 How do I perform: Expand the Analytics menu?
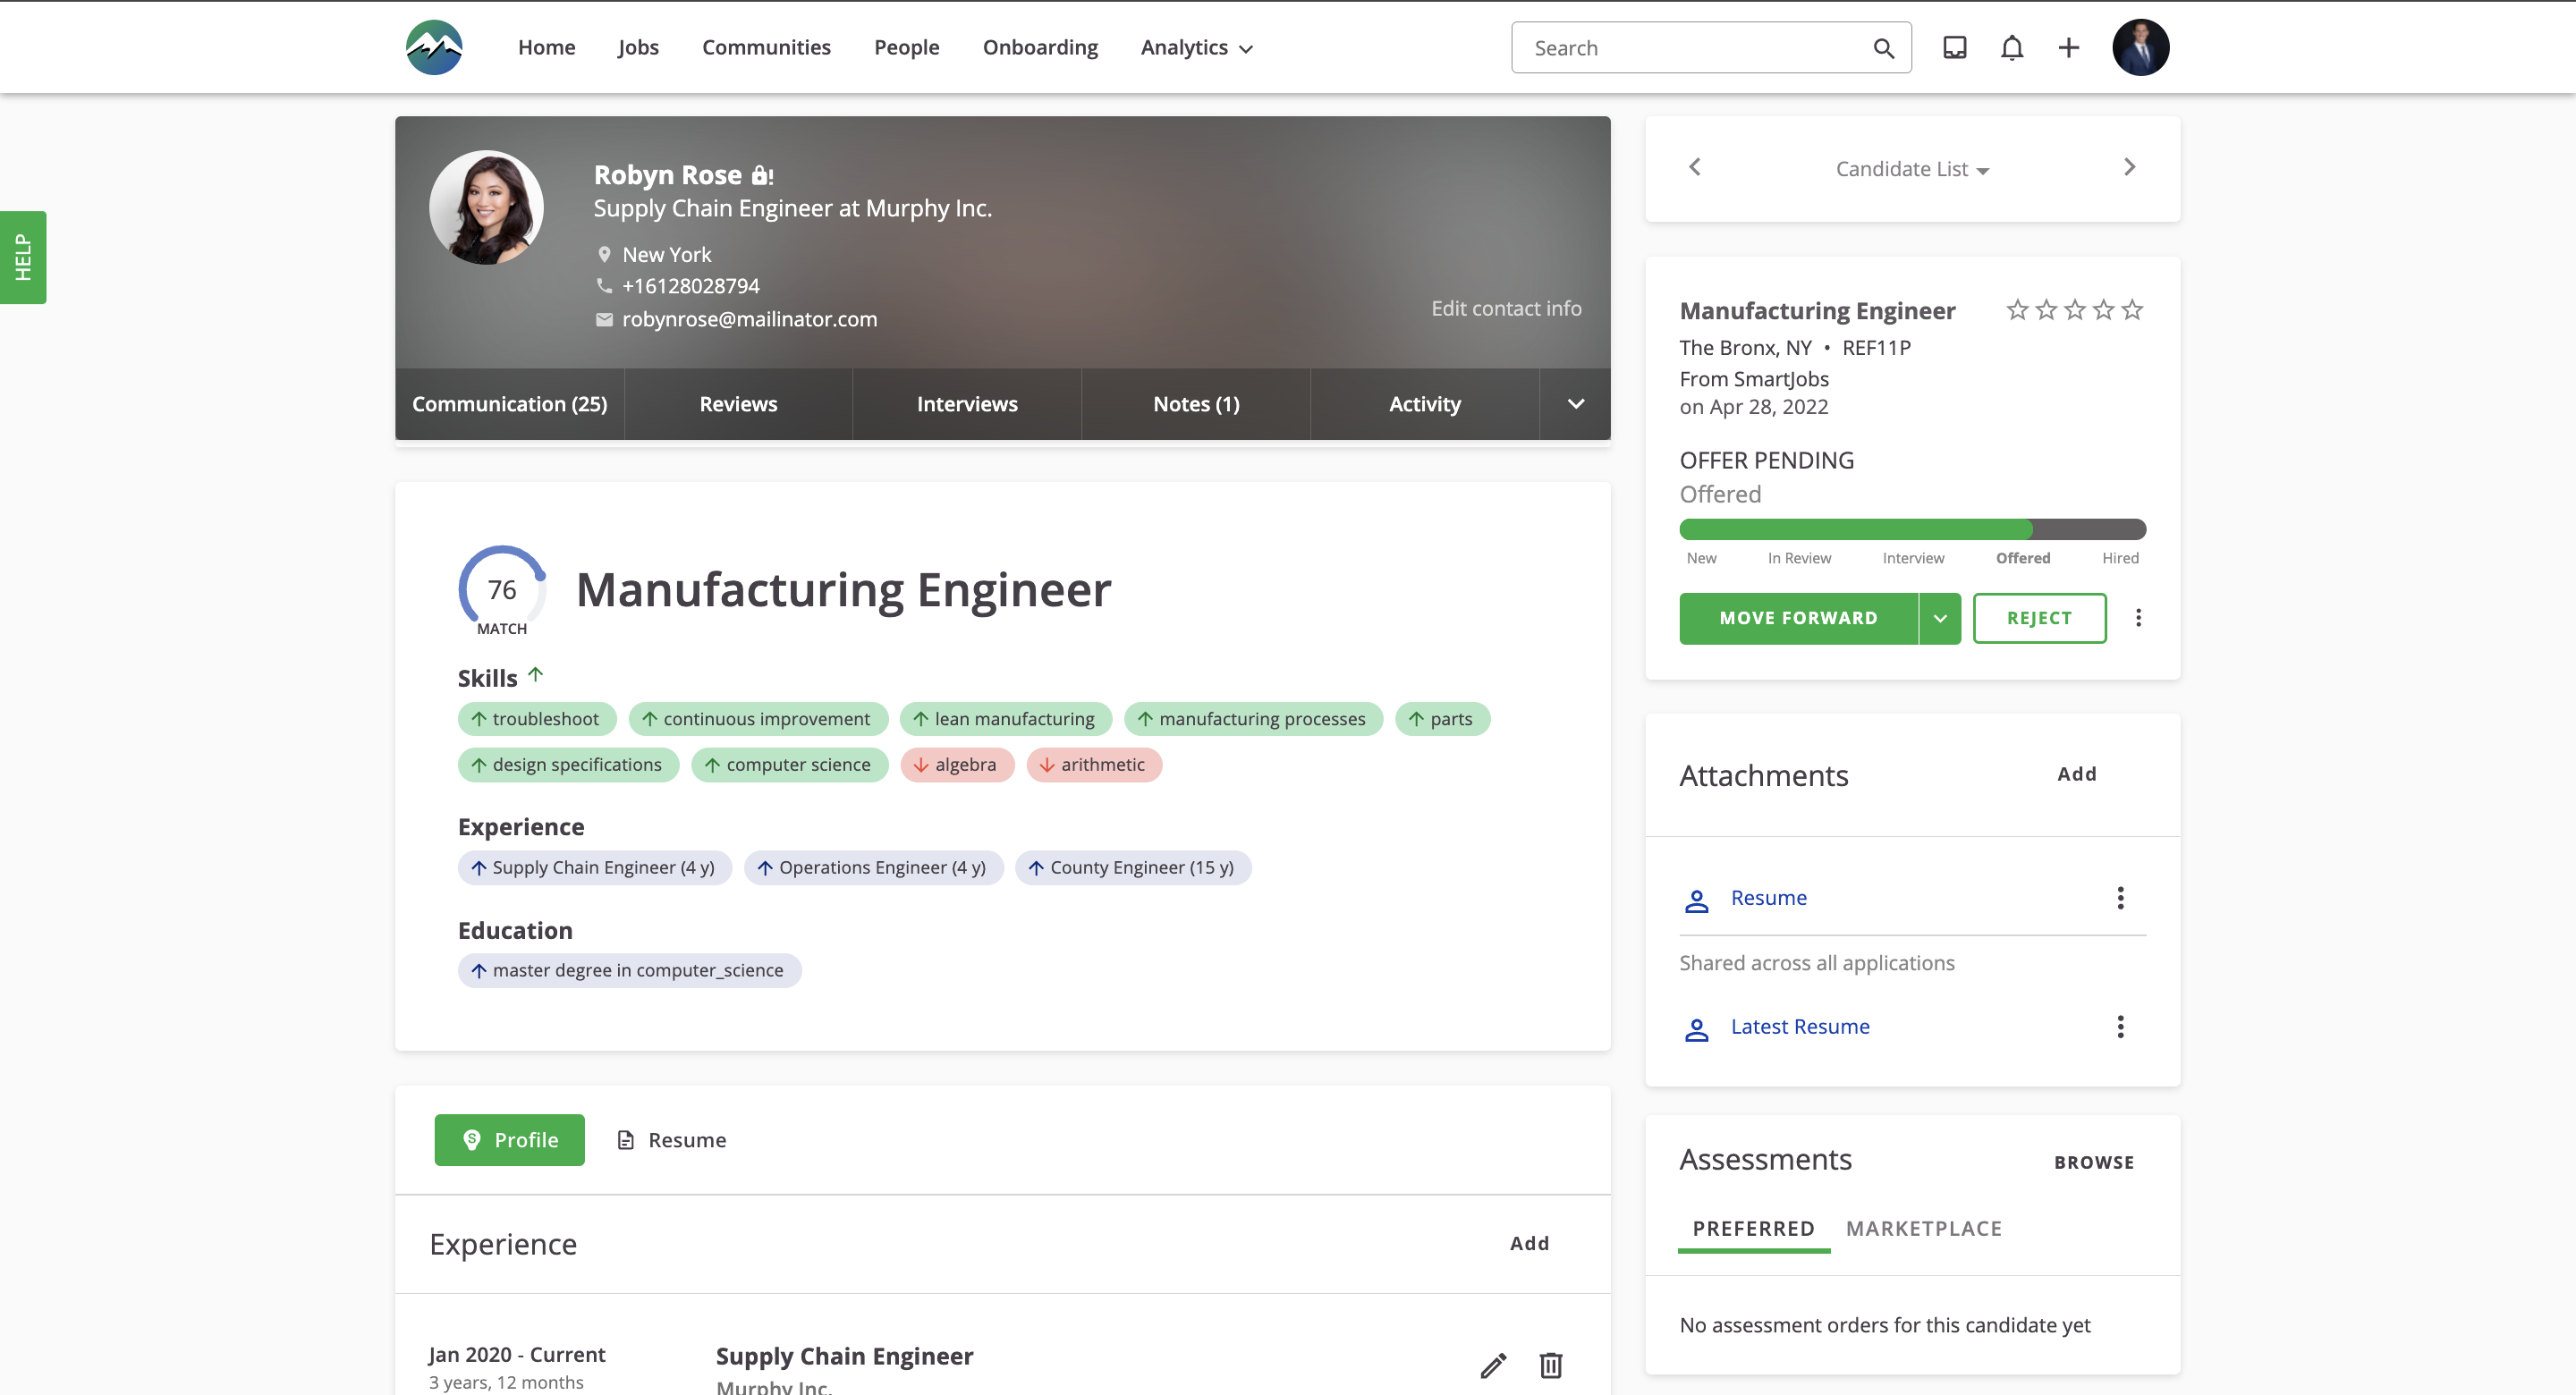[1196, 47]
